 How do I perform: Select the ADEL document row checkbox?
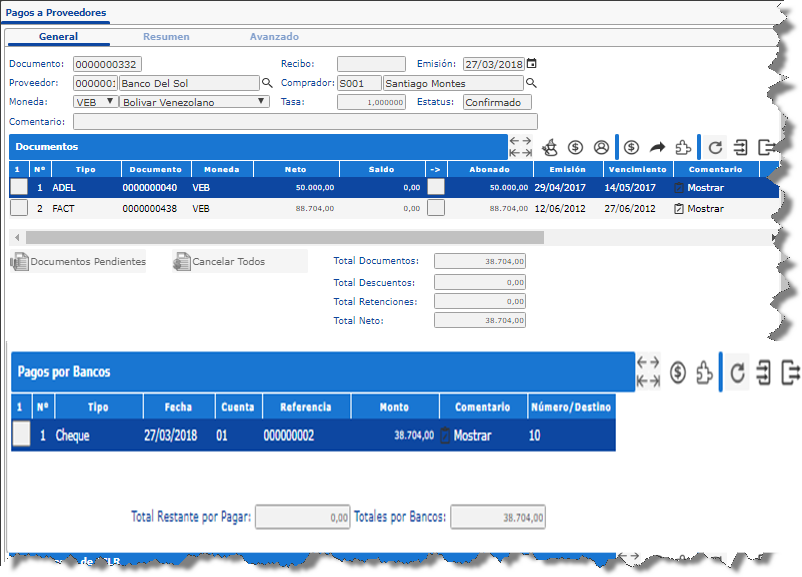tap(19, 187)
